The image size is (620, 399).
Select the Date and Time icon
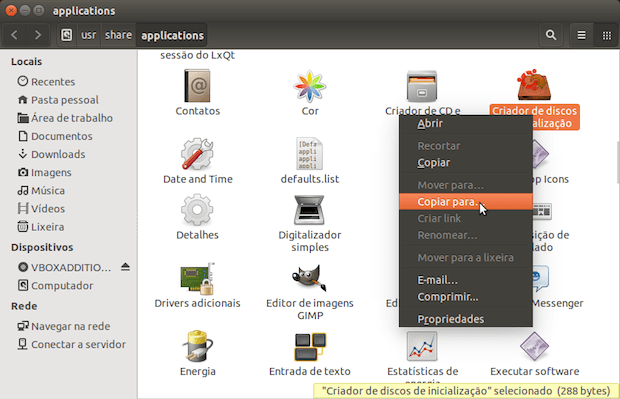[x=197, y=154]
